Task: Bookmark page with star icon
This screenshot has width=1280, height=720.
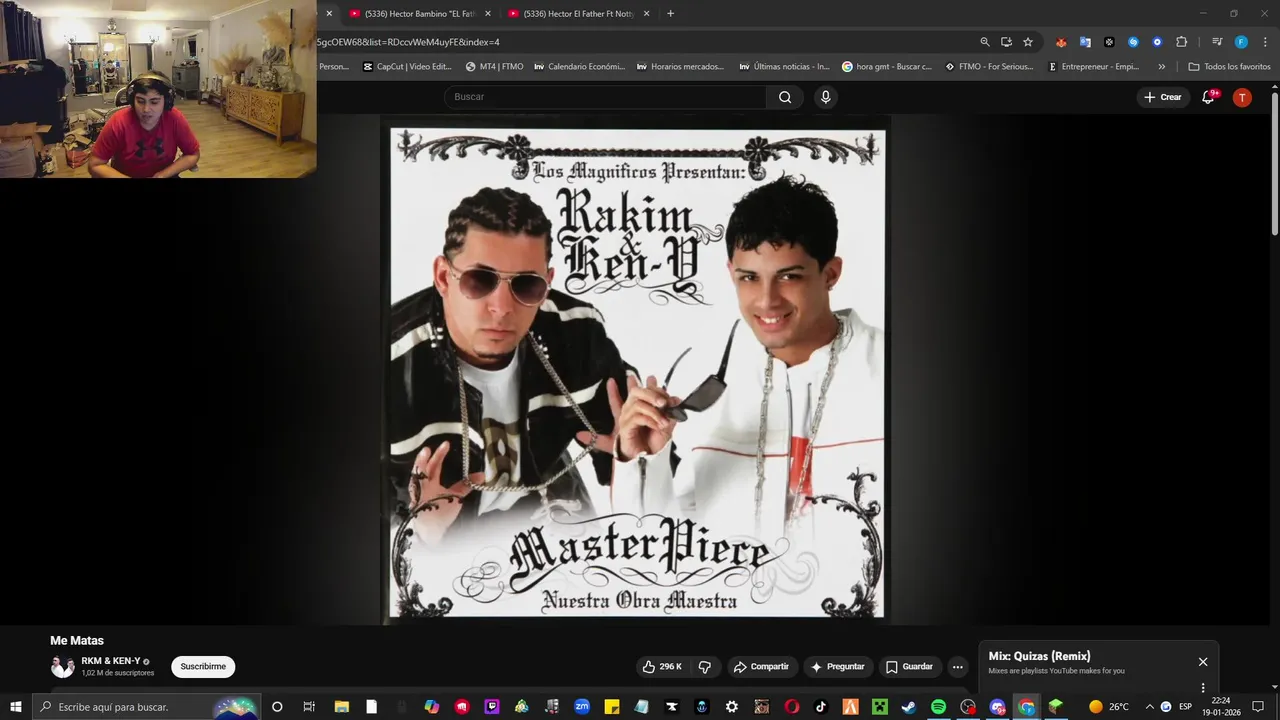Action: pyautogui.click(x=1028, y=42)
